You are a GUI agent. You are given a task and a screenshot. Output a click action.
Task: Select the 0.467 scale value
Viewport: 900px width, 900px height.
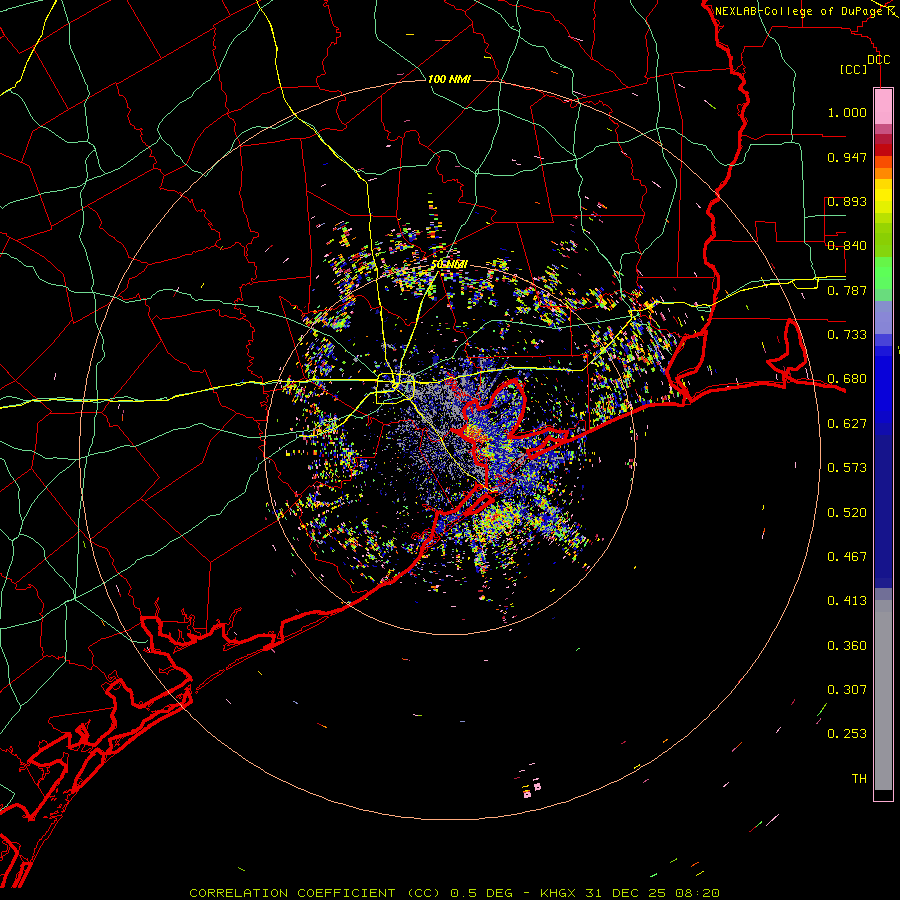tap(847, 557)
